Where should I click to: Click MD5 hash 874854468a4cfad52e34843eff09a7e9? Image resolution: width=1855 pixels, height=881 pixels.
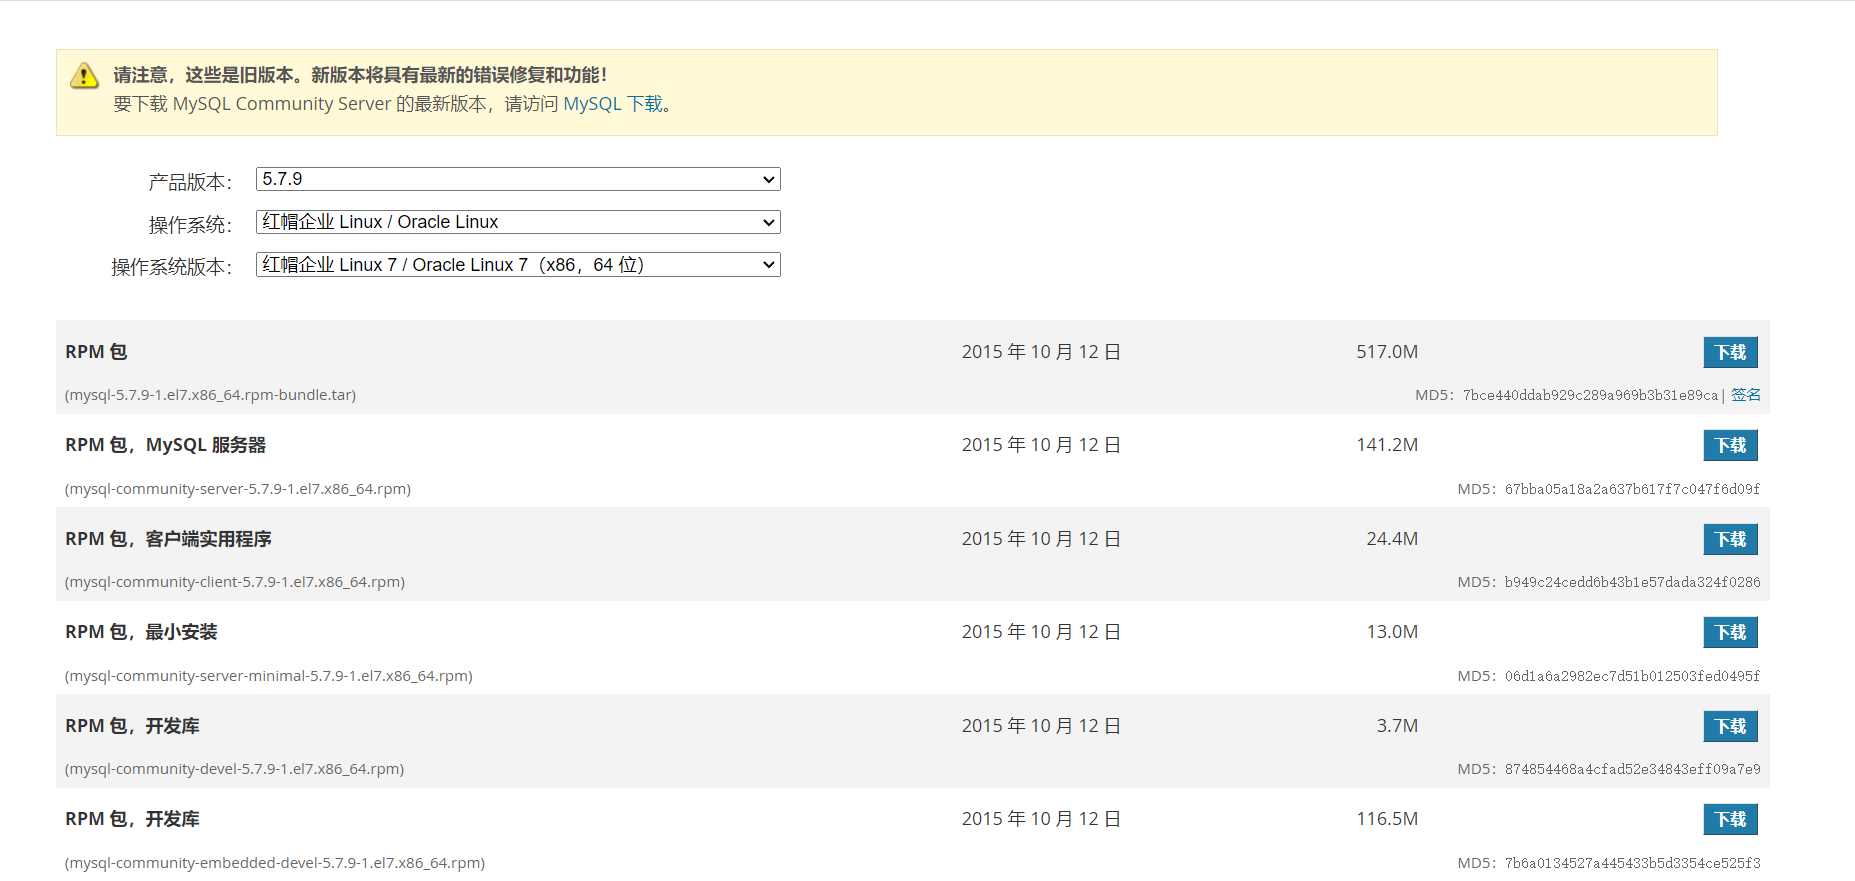1632,769
